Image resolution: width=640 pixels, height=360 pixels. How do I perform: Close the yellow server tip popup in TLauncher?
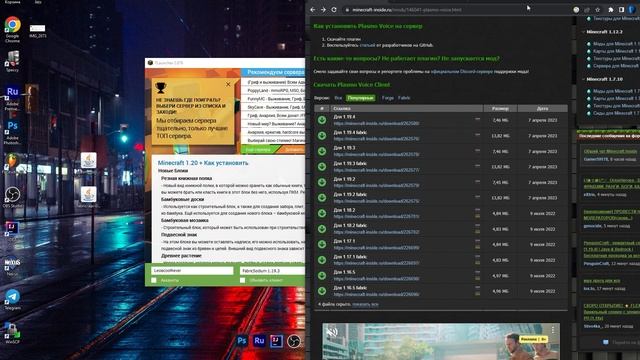coord(228,84)
